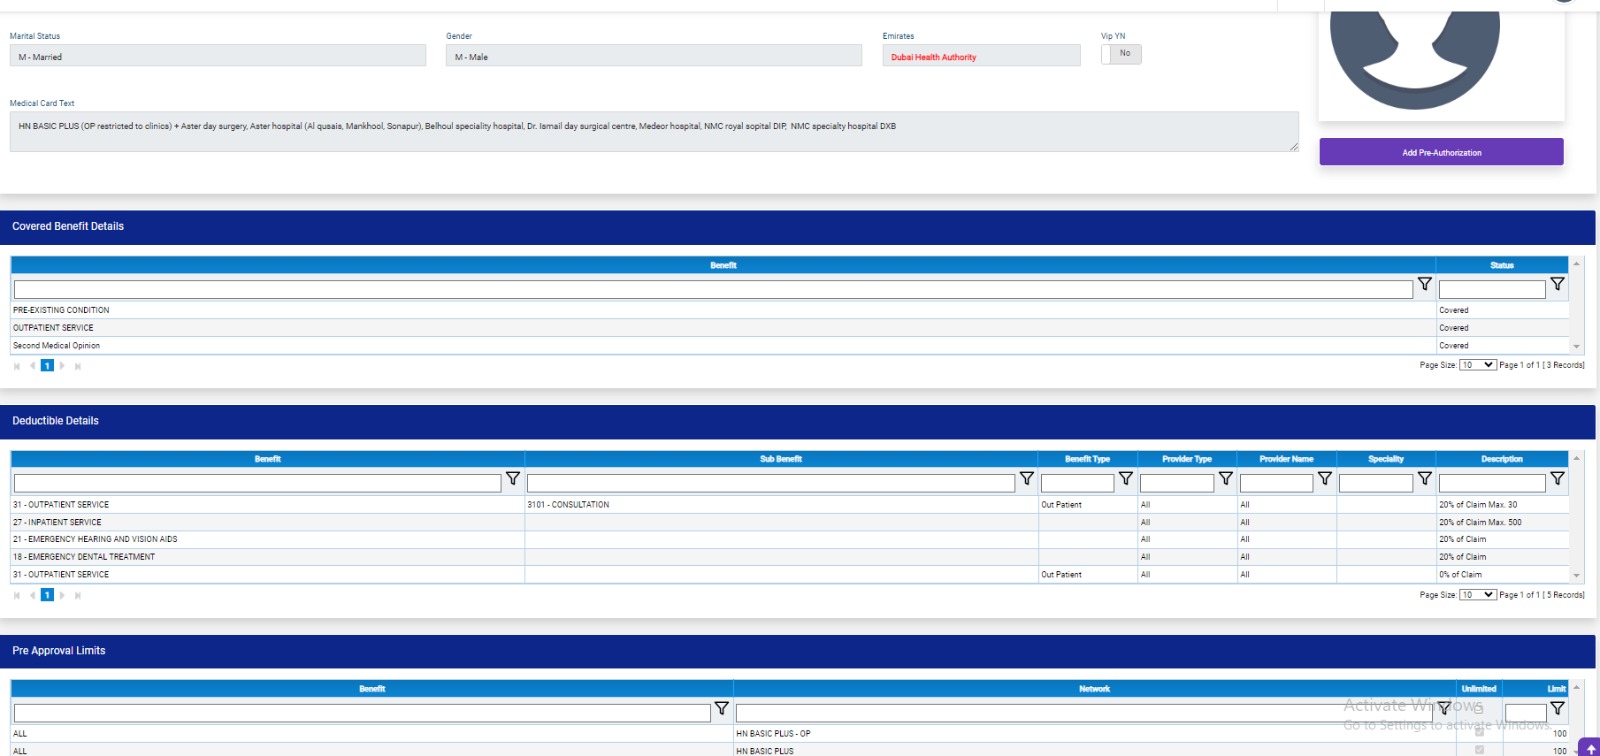
Task: Open Page Size dropdown in Deductible Details
Action: point(1477,595)
